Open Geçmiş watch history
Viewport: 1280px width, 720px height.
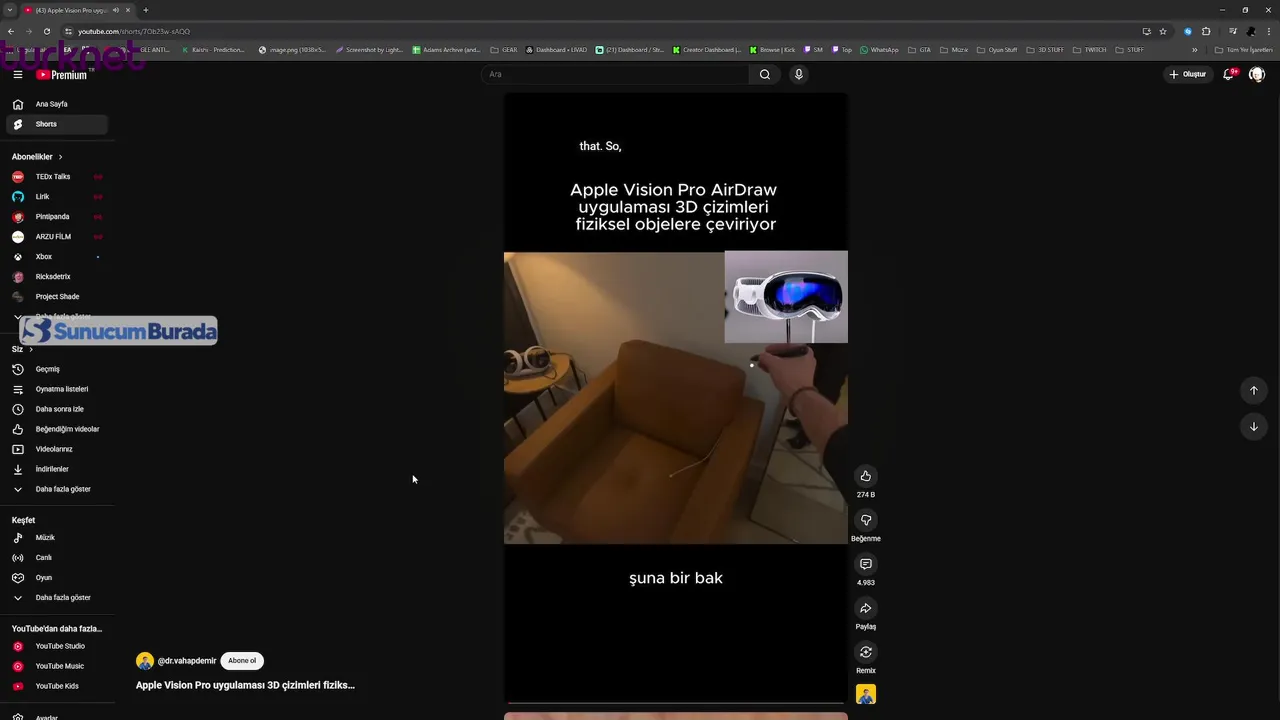[x=56, y=369]
